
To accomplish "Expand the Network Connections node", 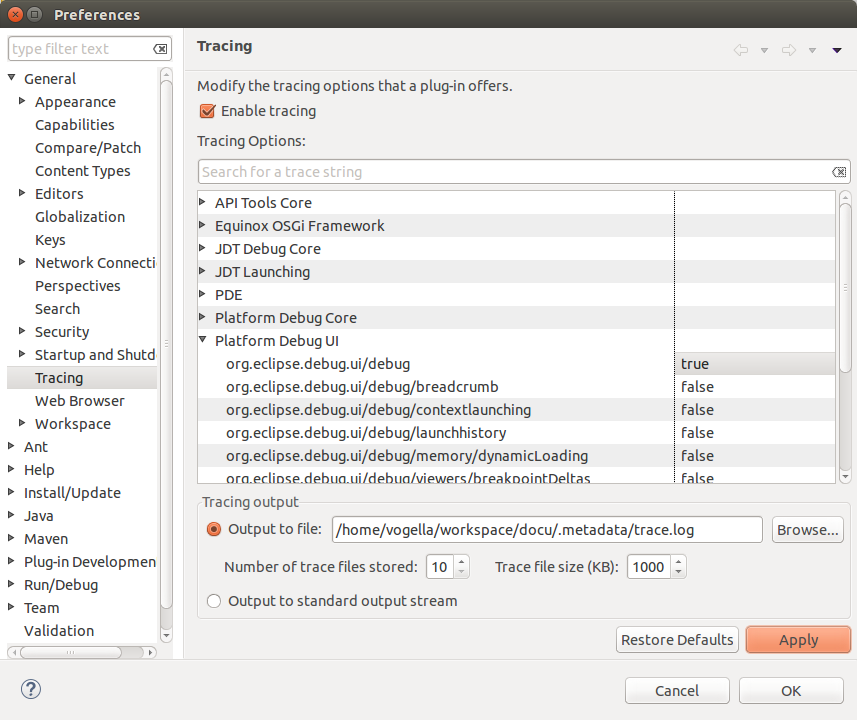I will [x=22, y=261].
